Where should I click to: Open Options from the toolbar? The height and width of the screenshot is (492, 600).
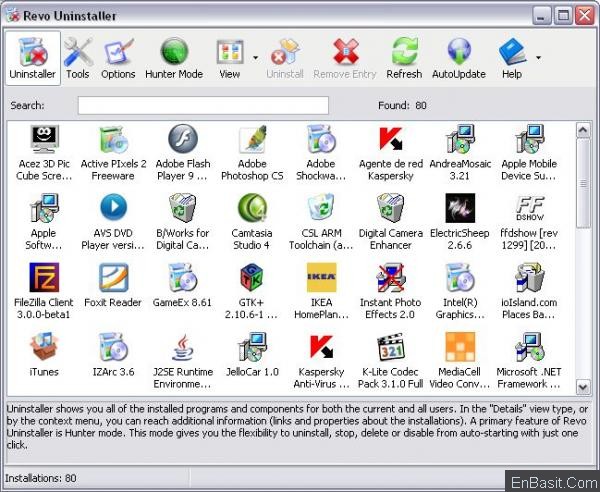click(118, 58)
